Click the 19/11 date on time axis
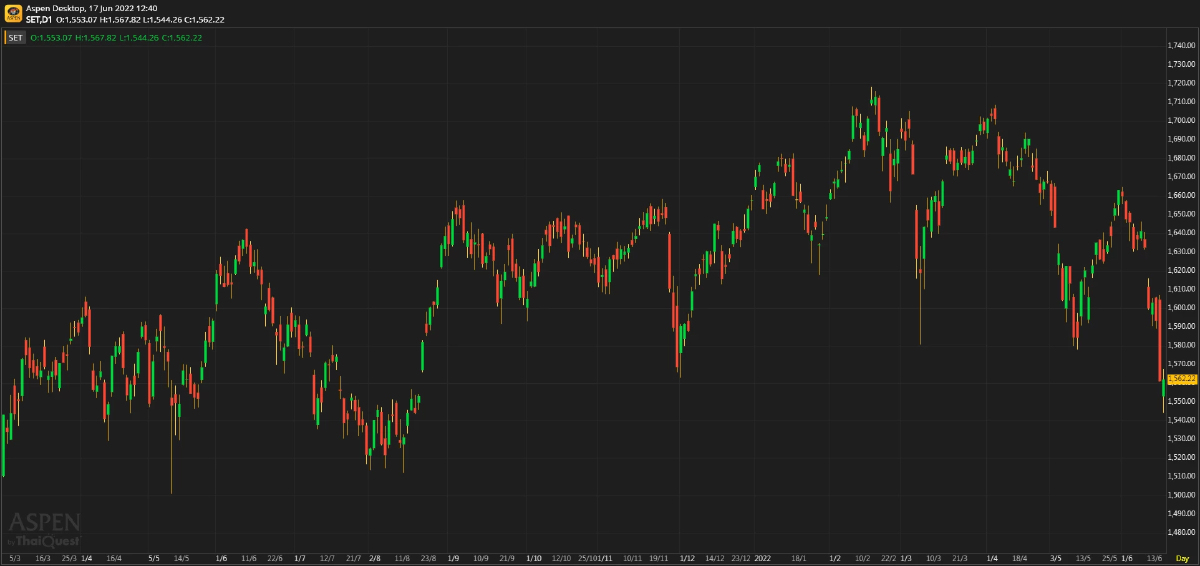Screen dimensions: 1200x566 click(659, 558)
